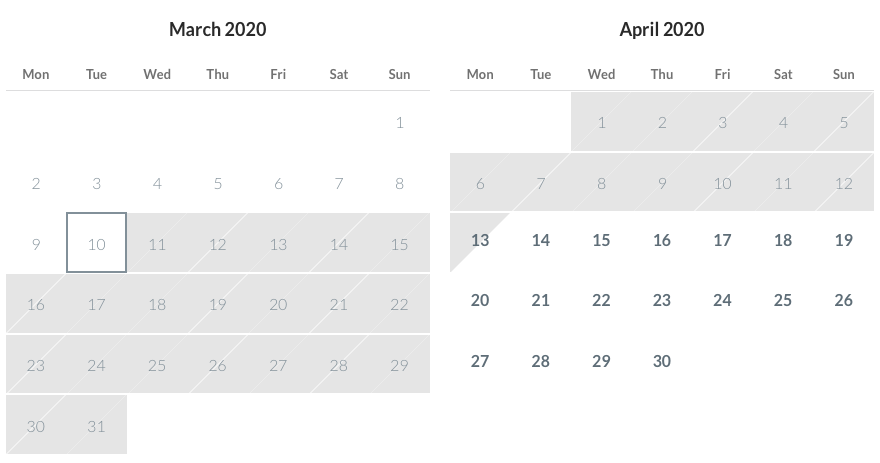880x463 pixels.
Task: Choose April 19 date cell
Action: coord(844,241)
